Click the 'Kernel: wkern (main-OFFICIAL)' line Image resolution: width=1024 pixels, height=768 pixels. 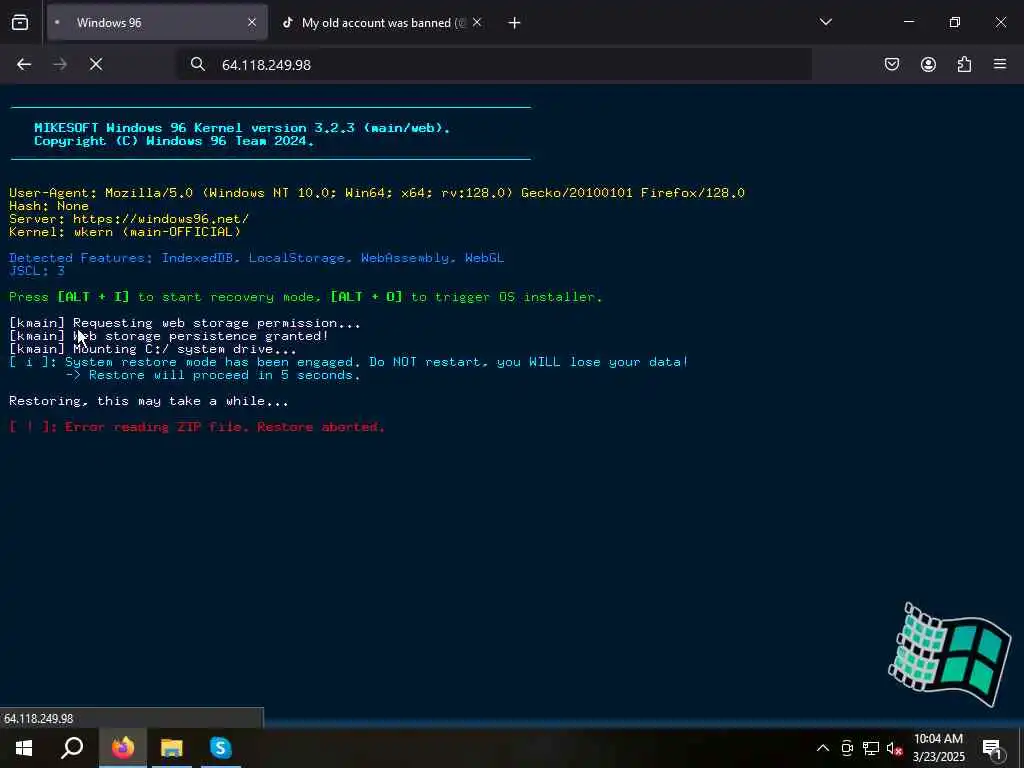tap(125, 232)
